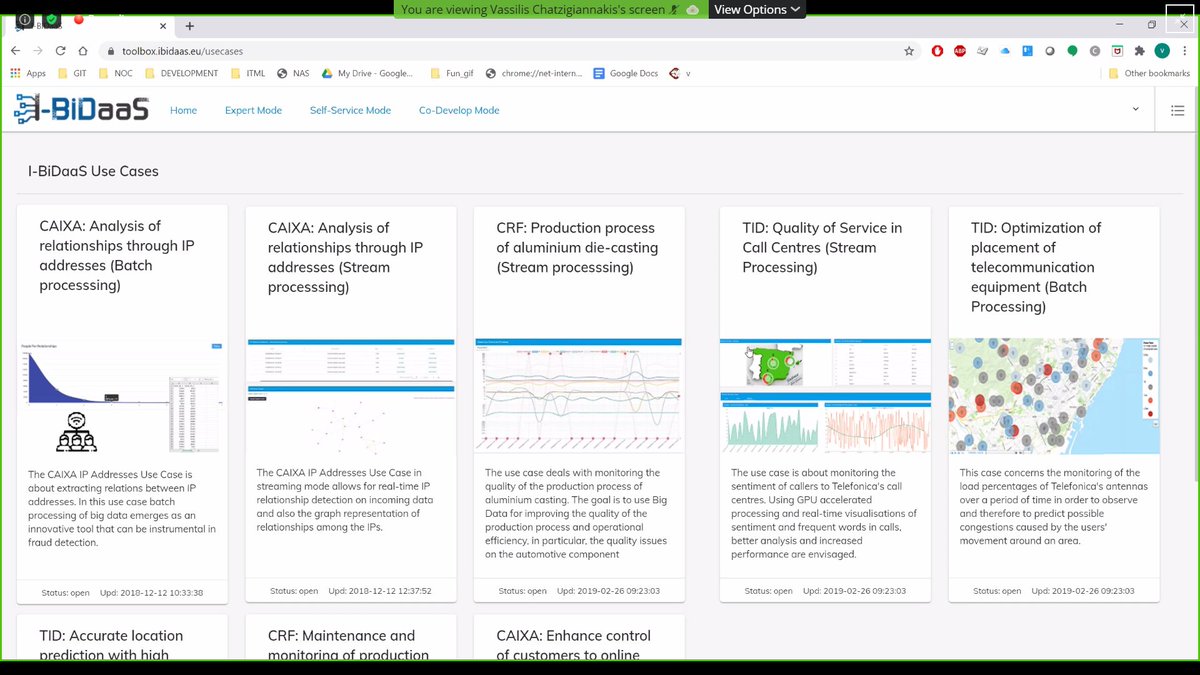Click the TID antenna map thumbnail
Image resolution: width=1200 pixels, height=675 pixels.
point(1054,396)
